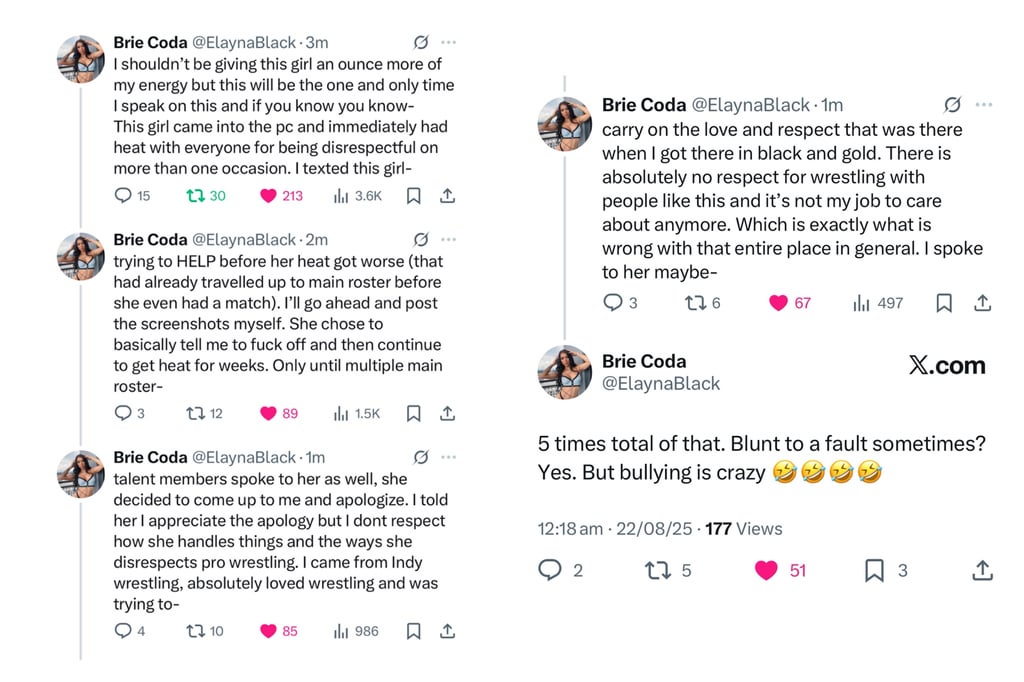Image resolution: width=1024 pixels, height=682 pixels.
Task: Open more options on the 3m tweet
Action: click(x=449, y=42)
